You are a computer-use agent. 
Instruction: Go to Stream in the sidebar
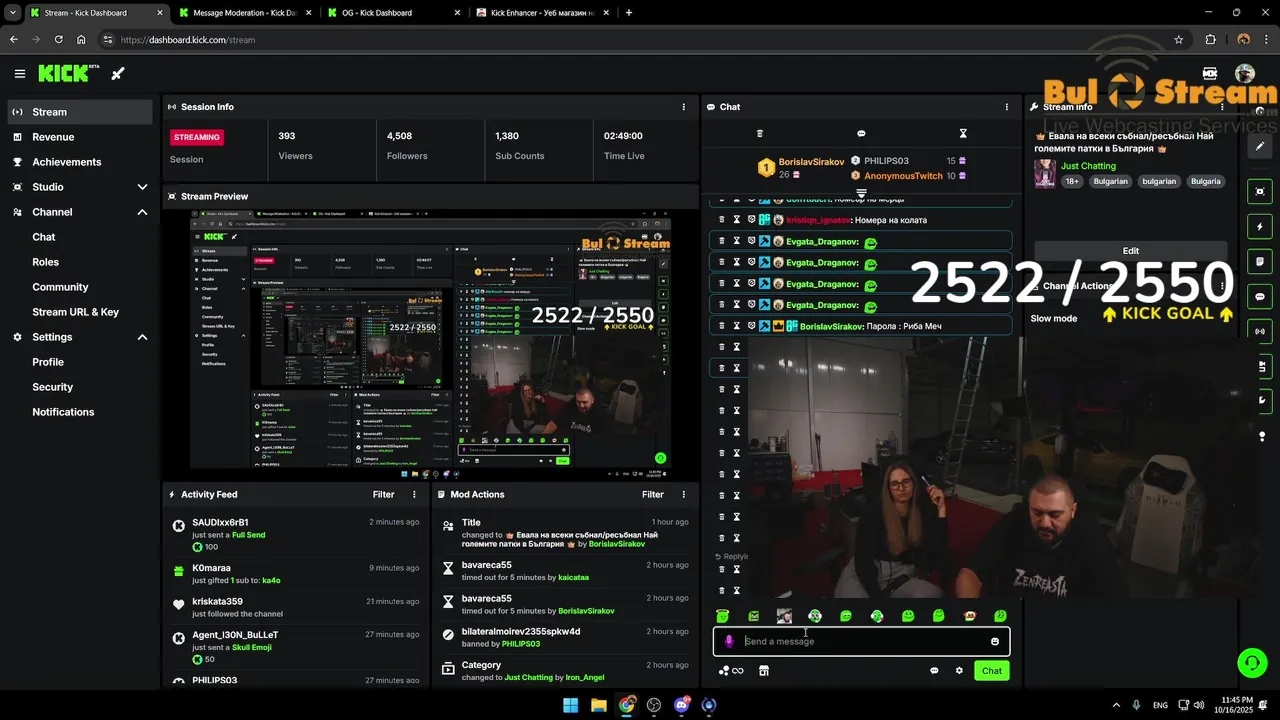(80, 112)
